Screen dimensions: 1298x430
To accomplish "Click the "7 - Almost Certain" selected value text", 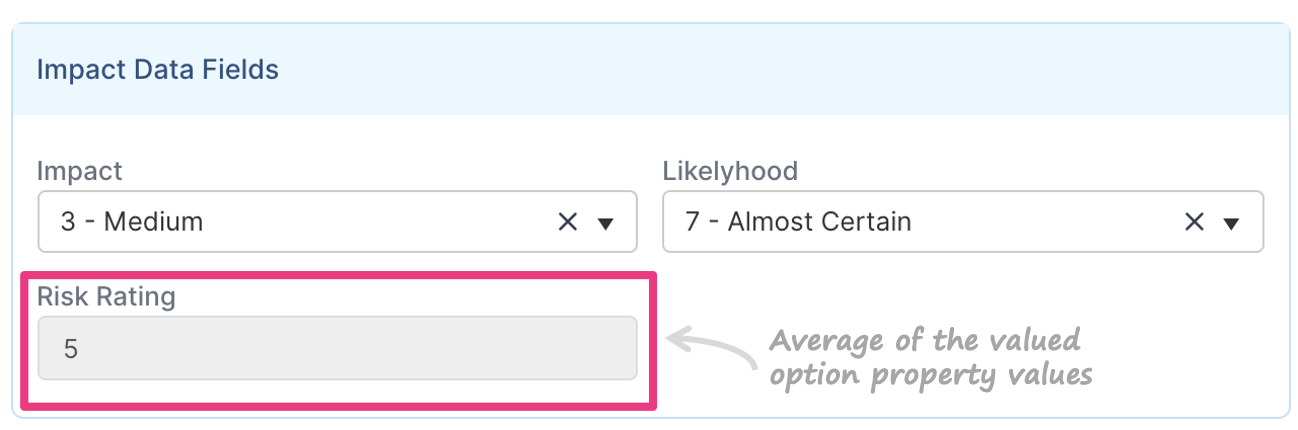I will pos(798,222).
